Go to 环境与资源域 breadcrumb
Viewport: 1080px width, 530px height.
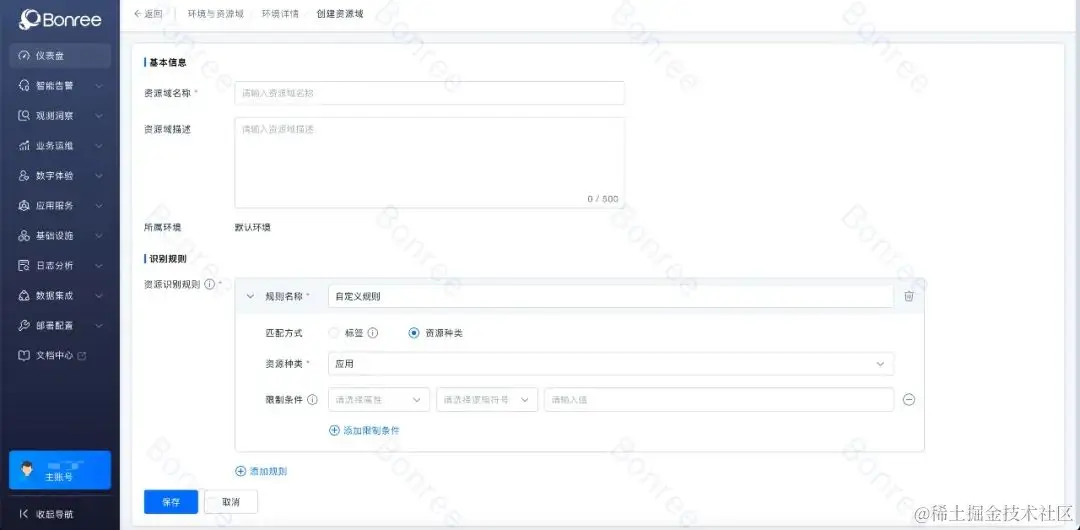coord(216,14)
